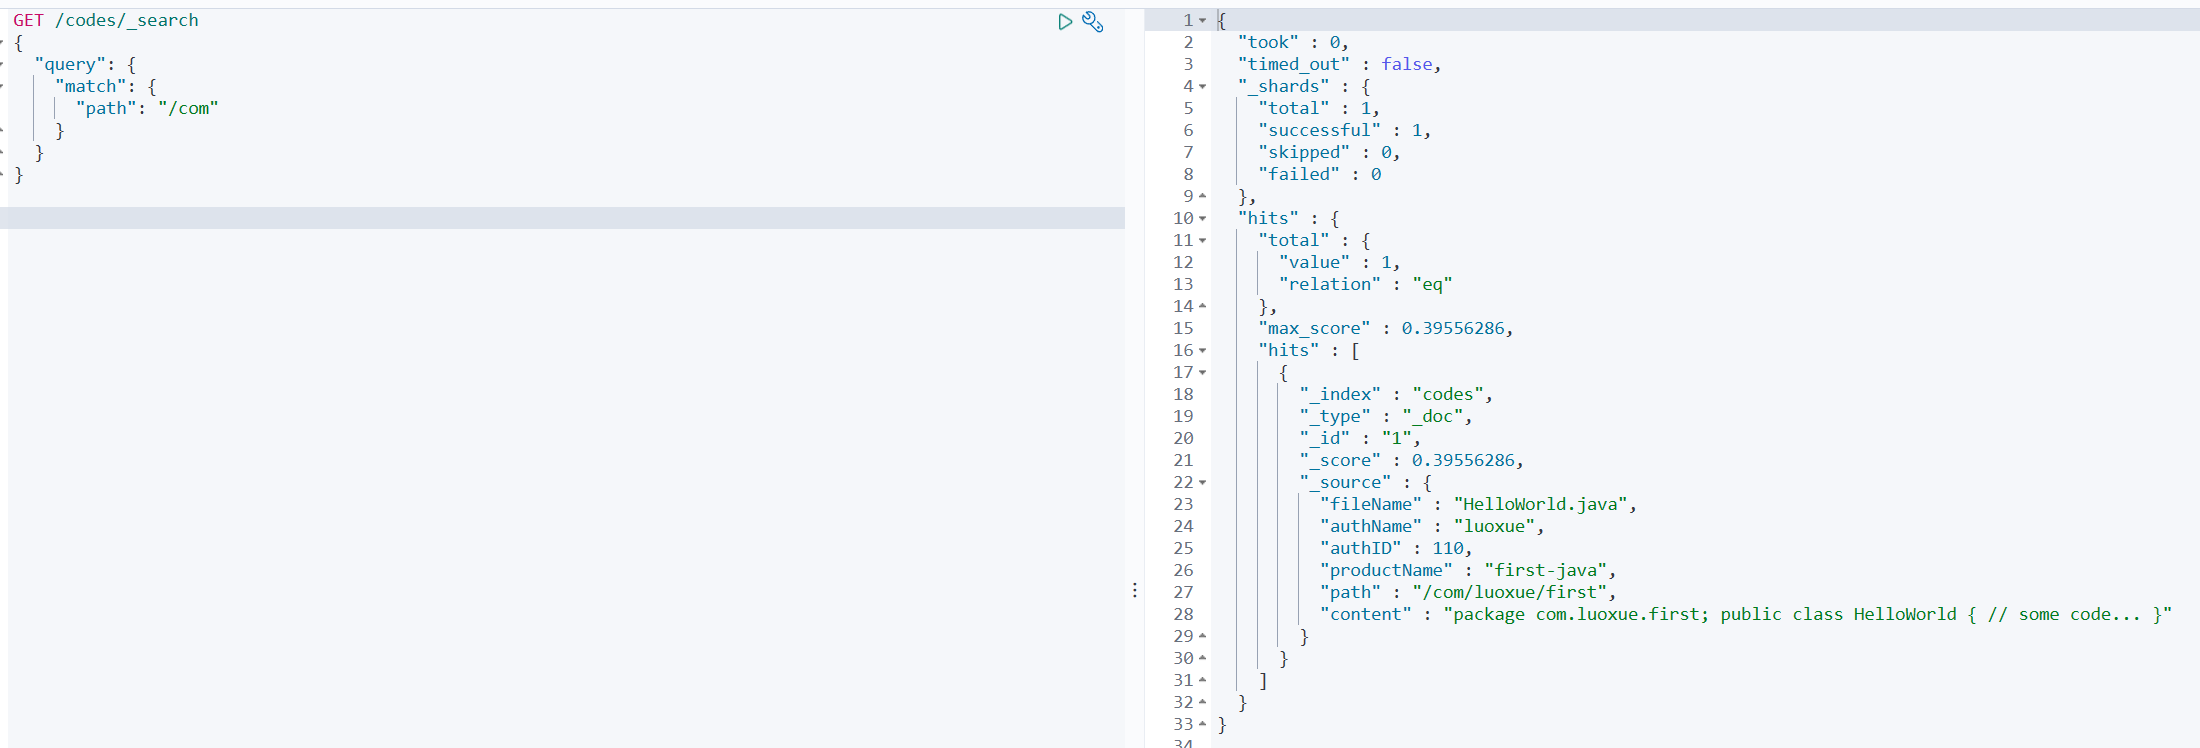Screen dimensions: 2200x748
Task: Click the "first-java" productName value
Action: pyautogui.click(x=1545, y=570)
